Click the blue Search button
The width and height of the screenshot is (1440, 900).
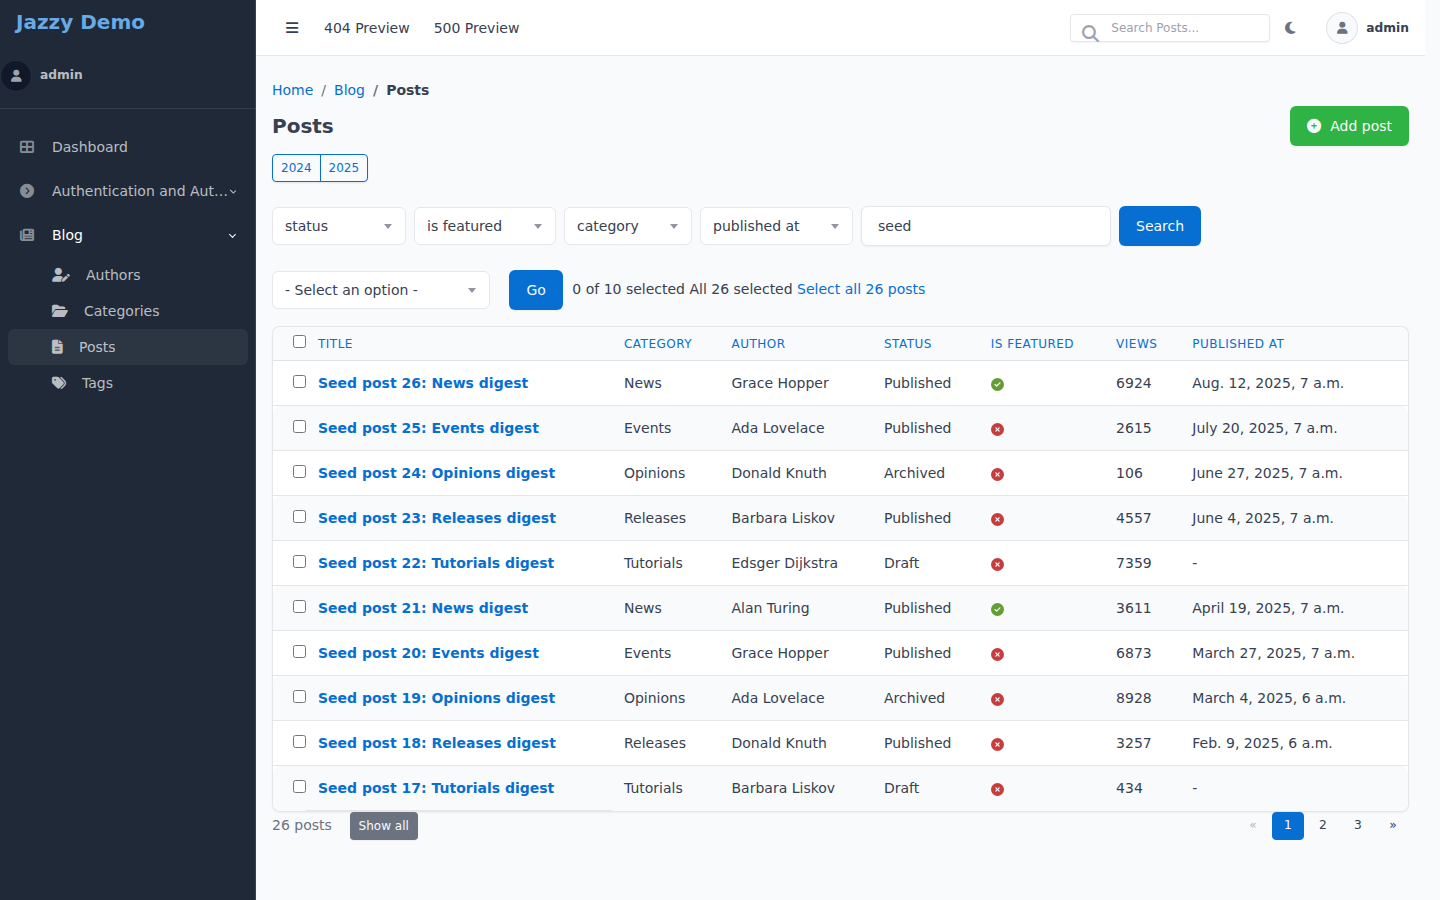(x=1160, y=226)
